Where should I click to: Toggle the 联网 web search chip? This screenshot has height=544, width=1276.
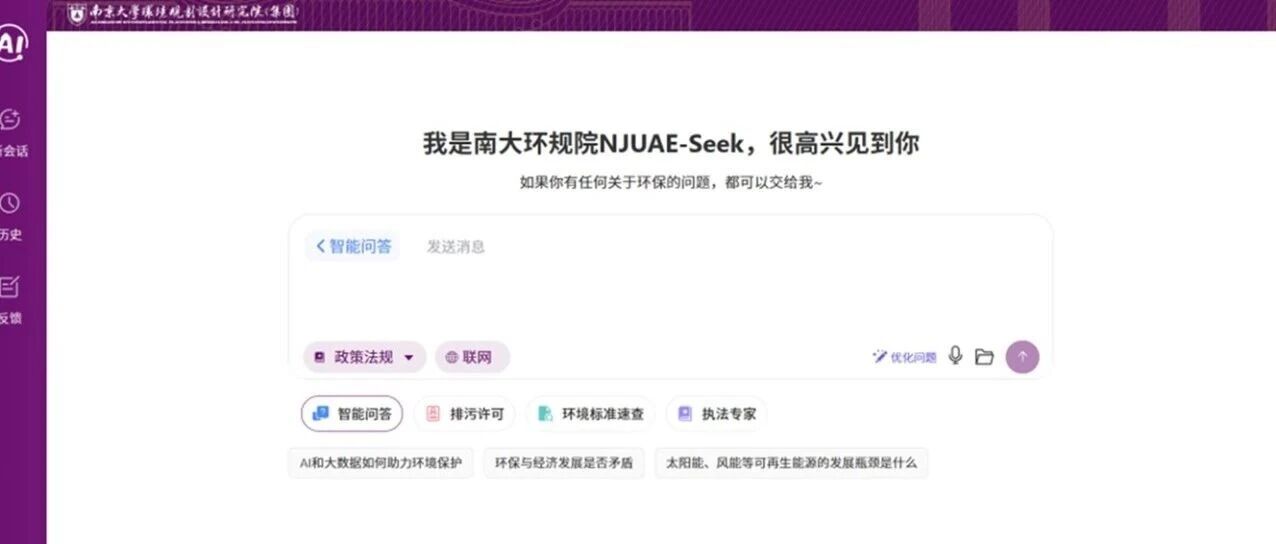pos(472,357)
